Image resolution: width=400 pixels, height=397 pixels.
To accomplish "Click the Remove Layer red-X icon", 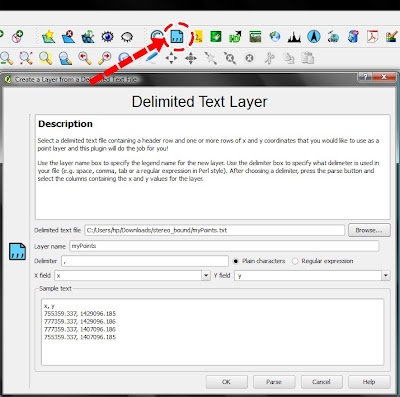I will pyautogui.click(x=68, y=36).
